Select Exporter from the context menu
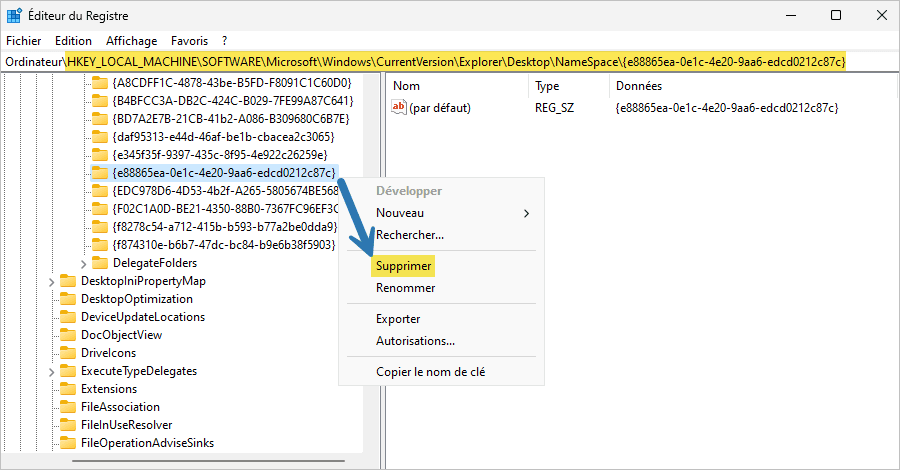 coord(398,318)
